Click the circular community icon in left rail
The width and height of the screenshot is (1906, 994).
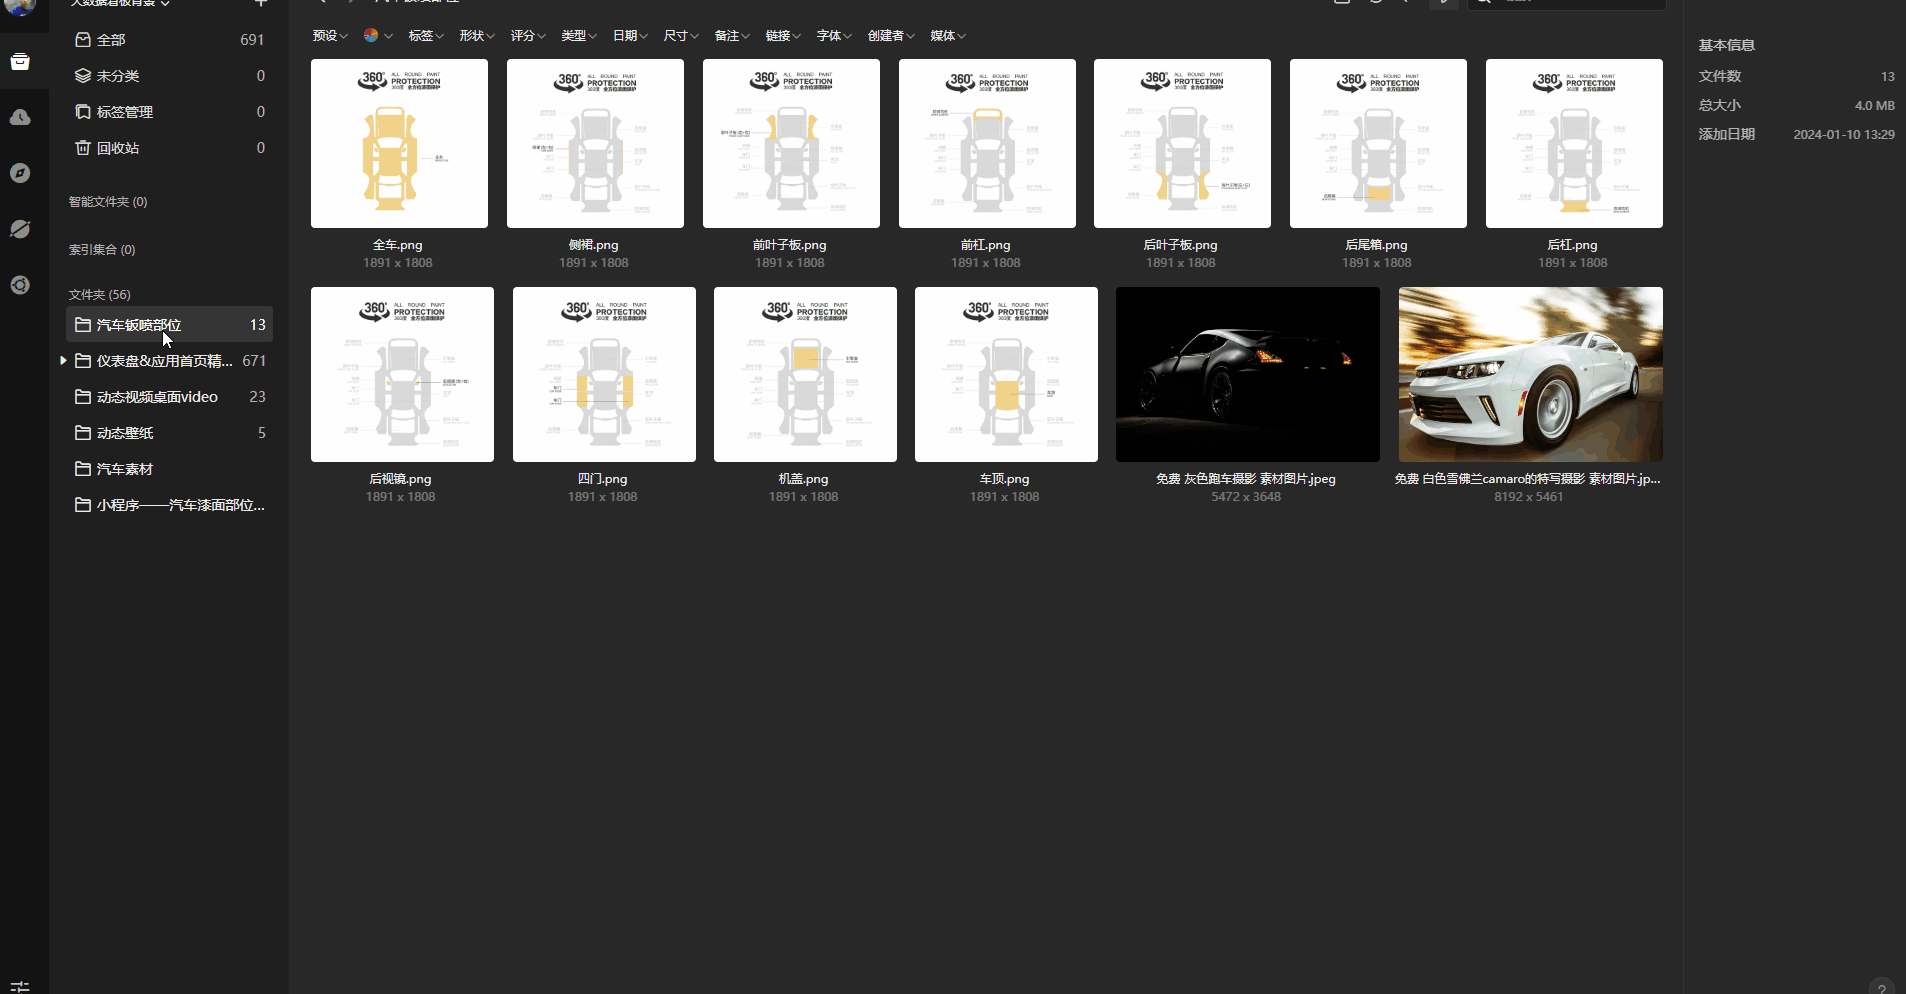[20, 286]
